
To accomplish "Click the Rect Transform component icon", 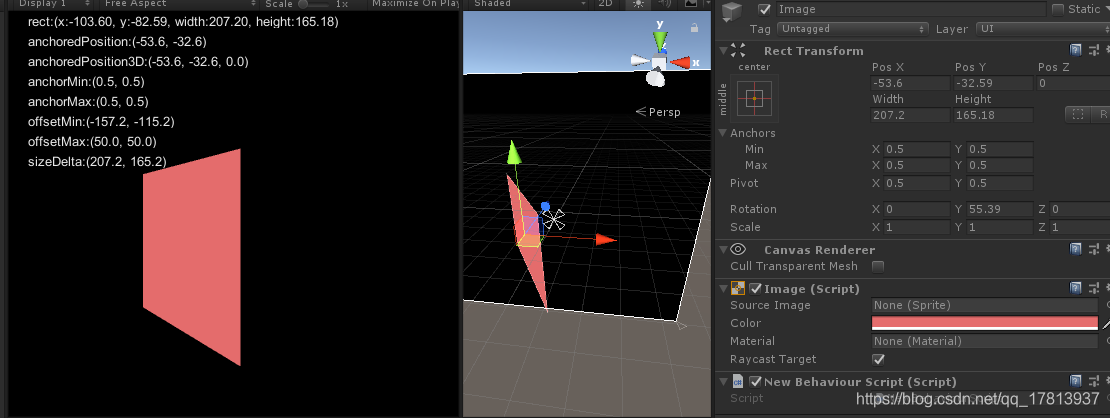I will tap(738, 50).
